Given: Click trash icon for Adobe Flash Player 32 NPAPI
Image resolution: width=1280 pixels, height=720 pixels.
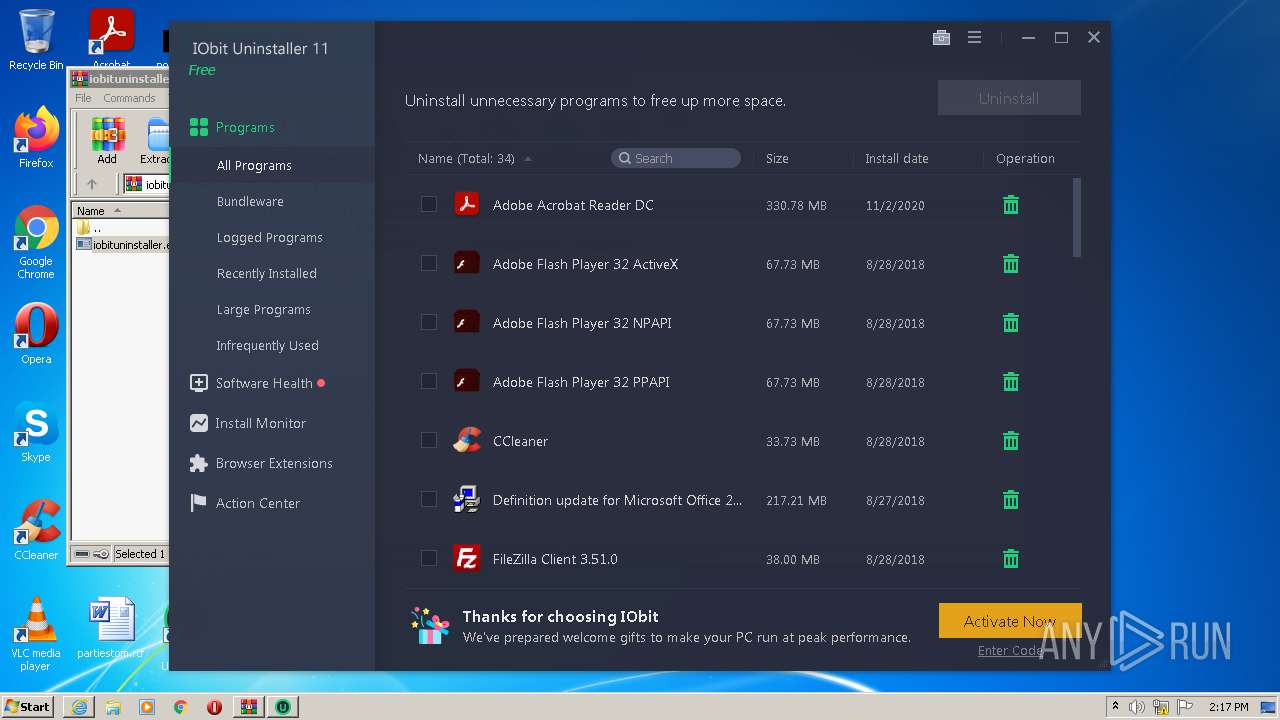Looking at the screenshot, I should coord(1011,323).
